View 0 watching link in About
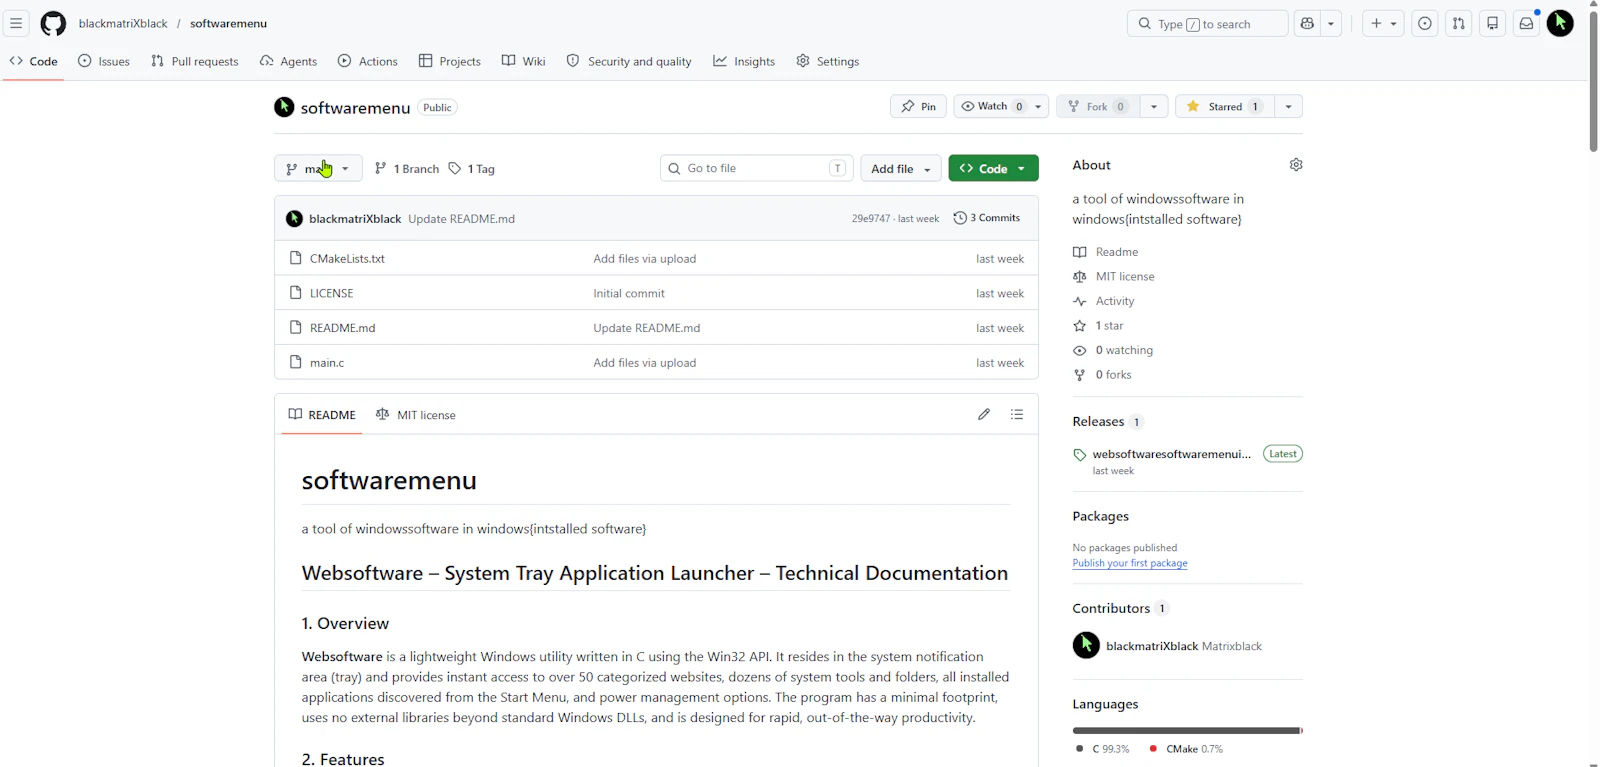Screen dimensions: 1600x767 1124,350
